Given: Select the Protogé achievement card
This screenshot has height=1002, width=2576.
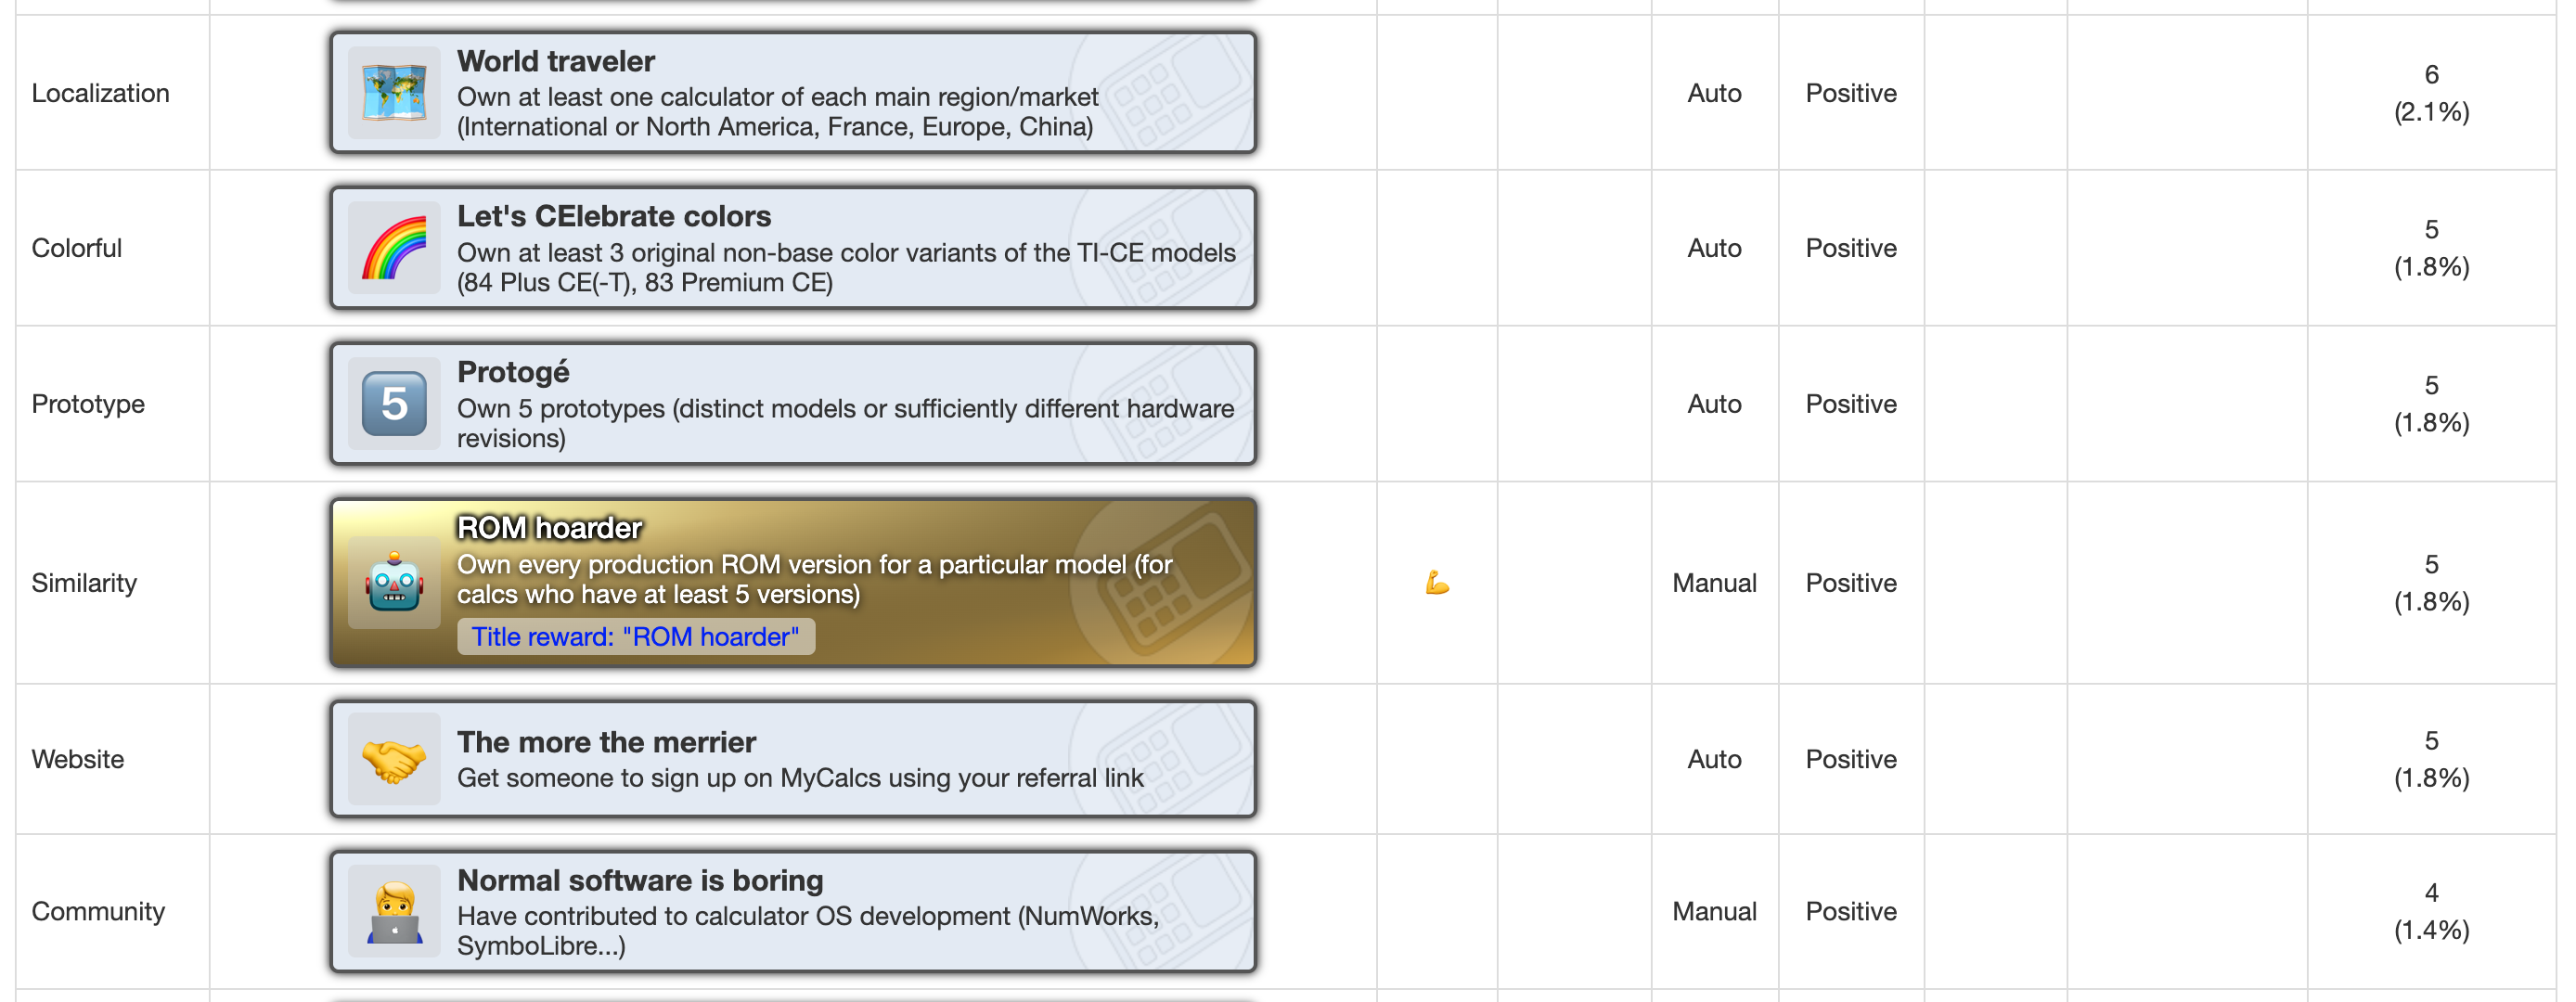Looking at the screenshot, I should 793,404.
